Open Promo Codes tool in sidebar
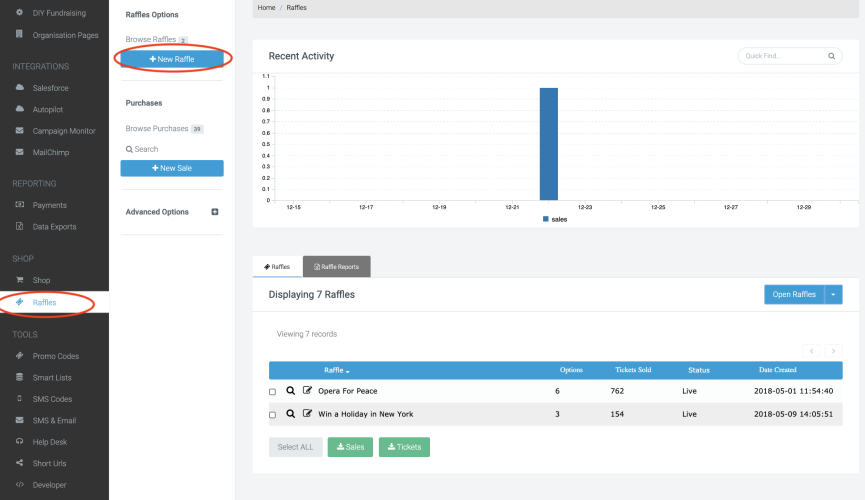The height and width of the screenshot is (500, 865). point(55,356)
